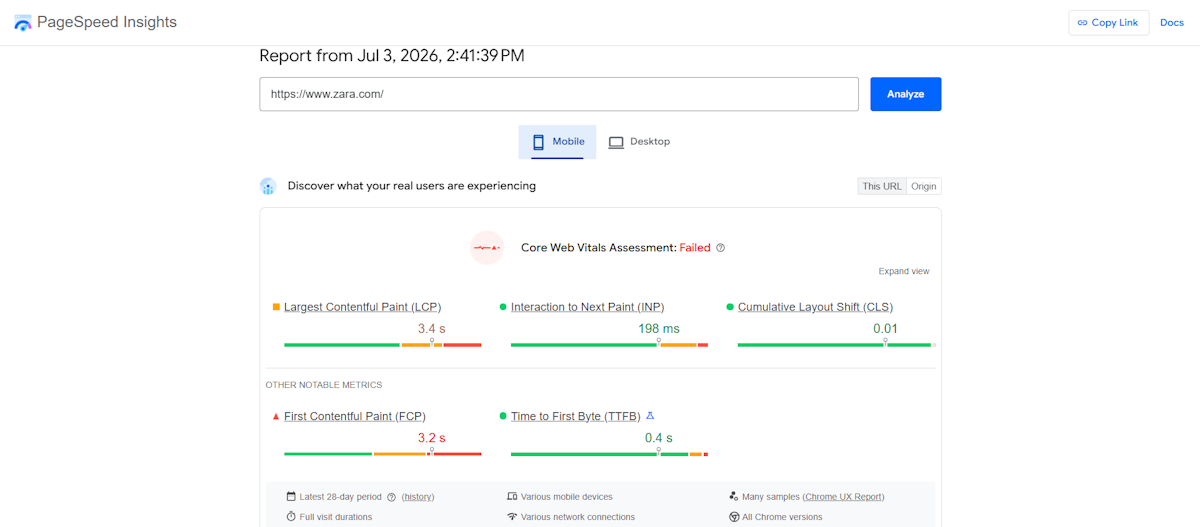Screen dimensions: 1200x527
Task: Click the help icon after Latest 28-day period
Action: click(392, 497)
